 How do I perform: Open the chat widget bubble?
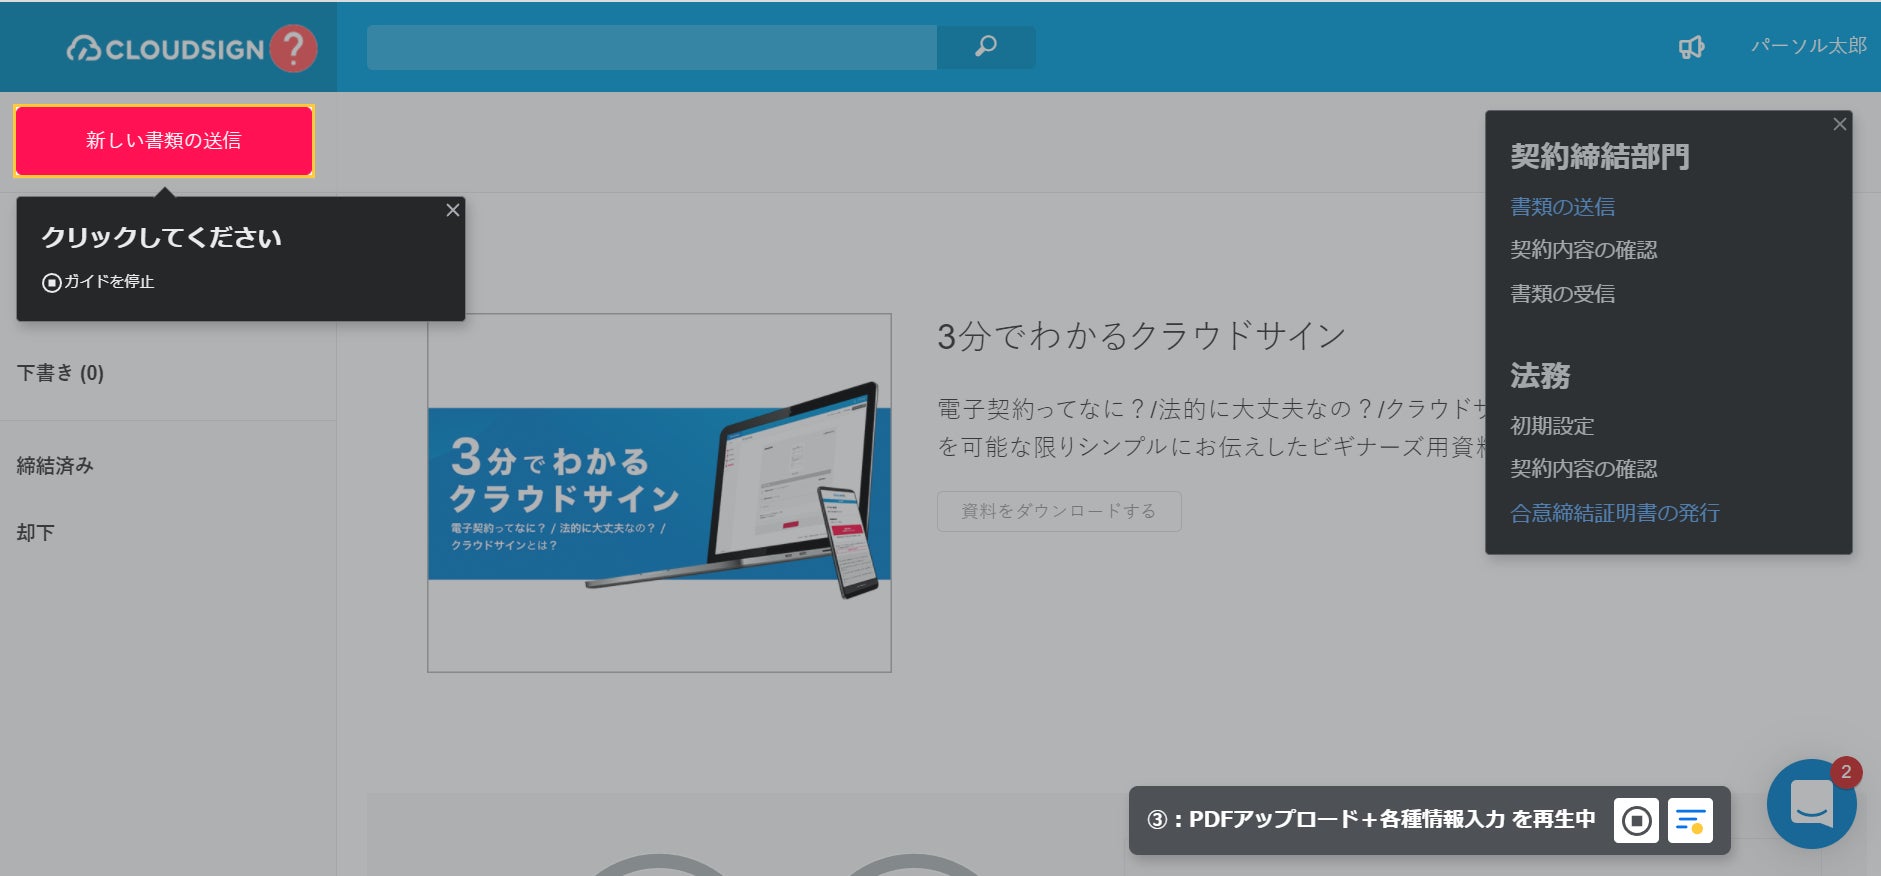point(1811,803)
